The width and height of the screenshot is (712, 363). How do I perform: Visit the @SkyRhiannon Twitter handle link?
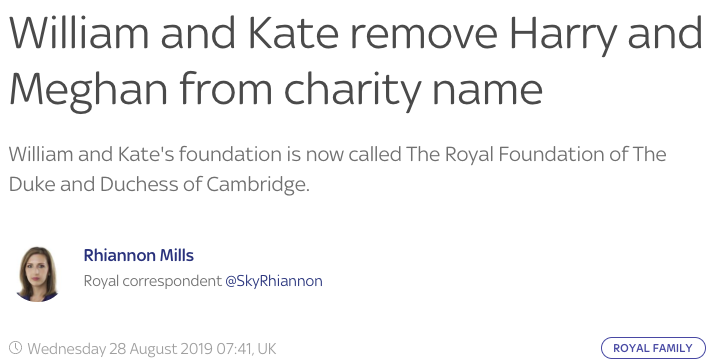click(x=274, y=281)
